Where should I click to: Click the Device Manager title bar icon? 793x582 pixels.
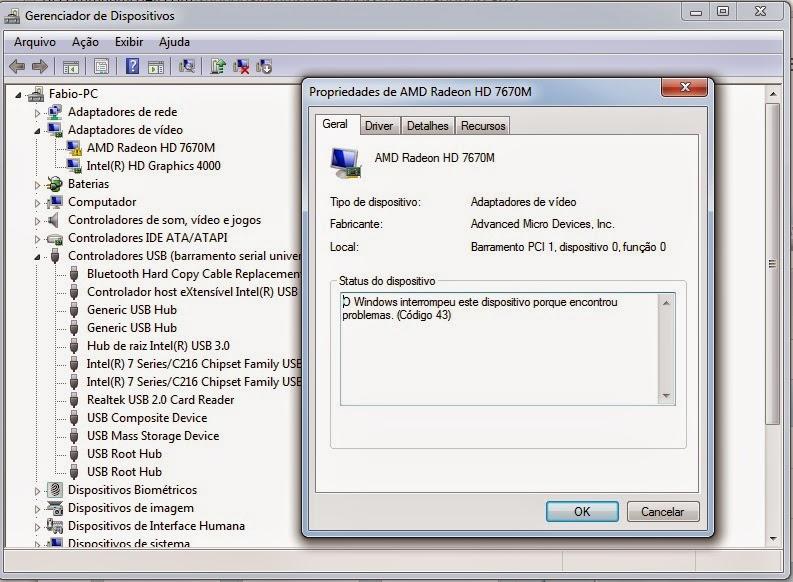[x=12, y=16]
